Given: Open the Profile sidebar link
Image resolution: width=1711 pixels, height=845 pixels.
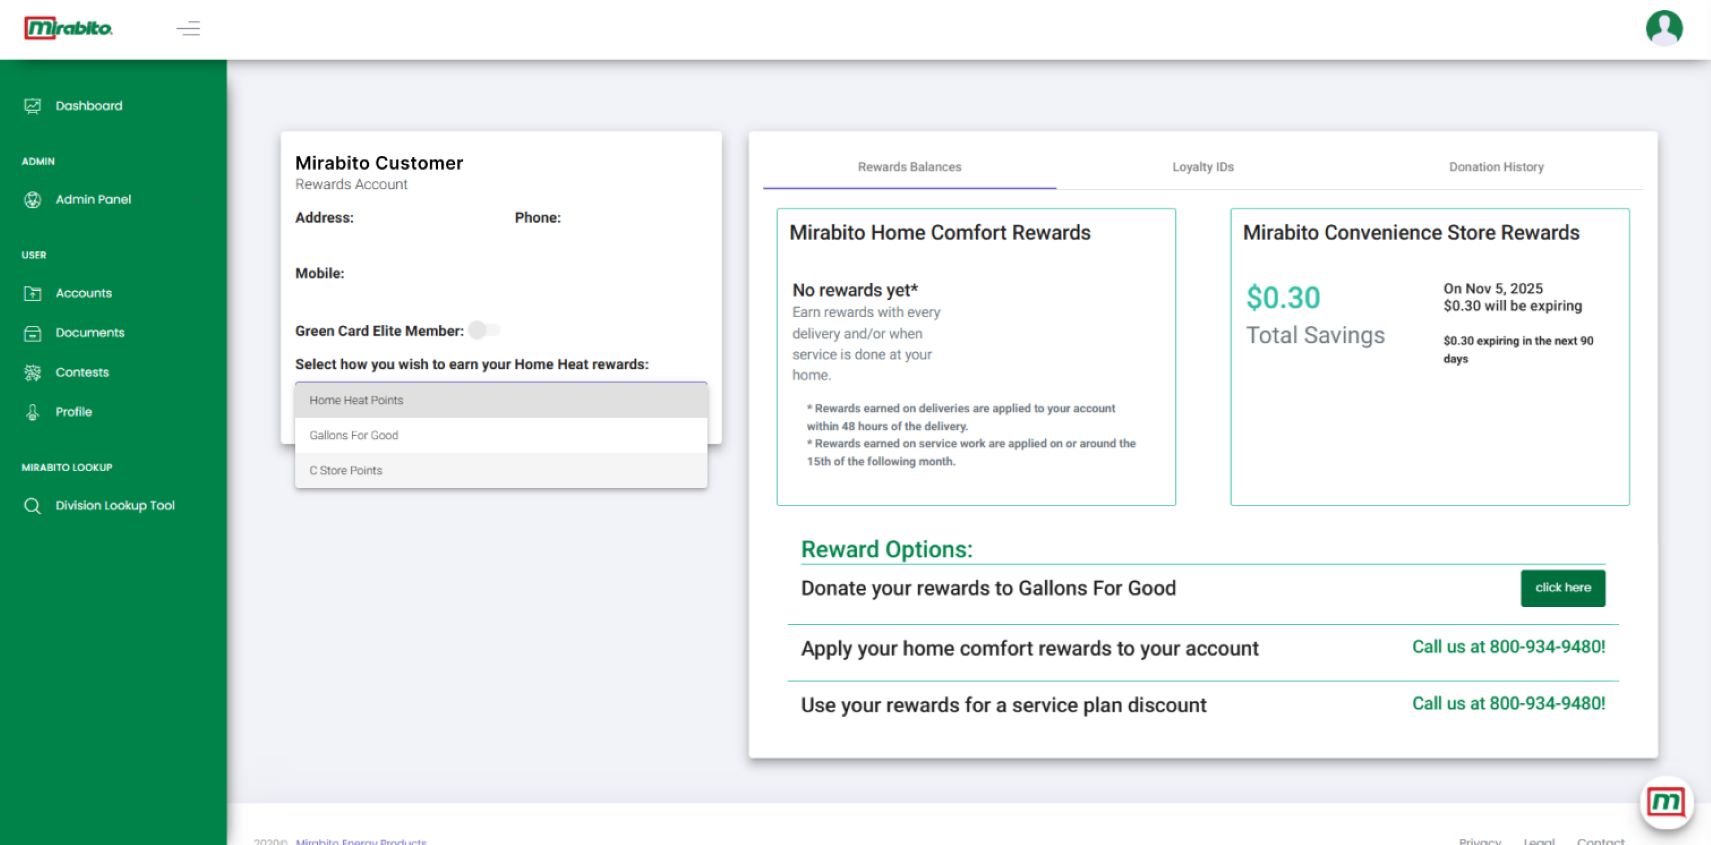Looking at the screenshot, I should (73, 412).
